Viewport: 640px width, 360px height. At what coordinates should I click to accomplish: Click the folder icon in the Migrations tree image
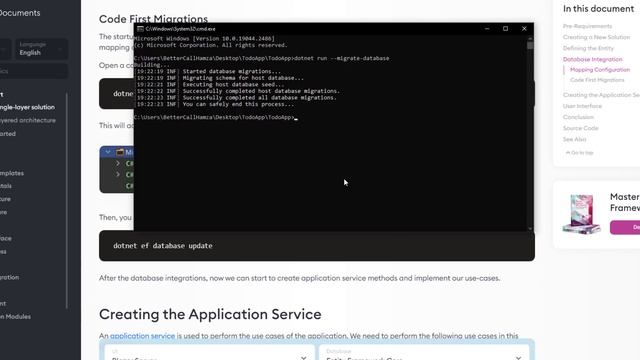(120, 152)
